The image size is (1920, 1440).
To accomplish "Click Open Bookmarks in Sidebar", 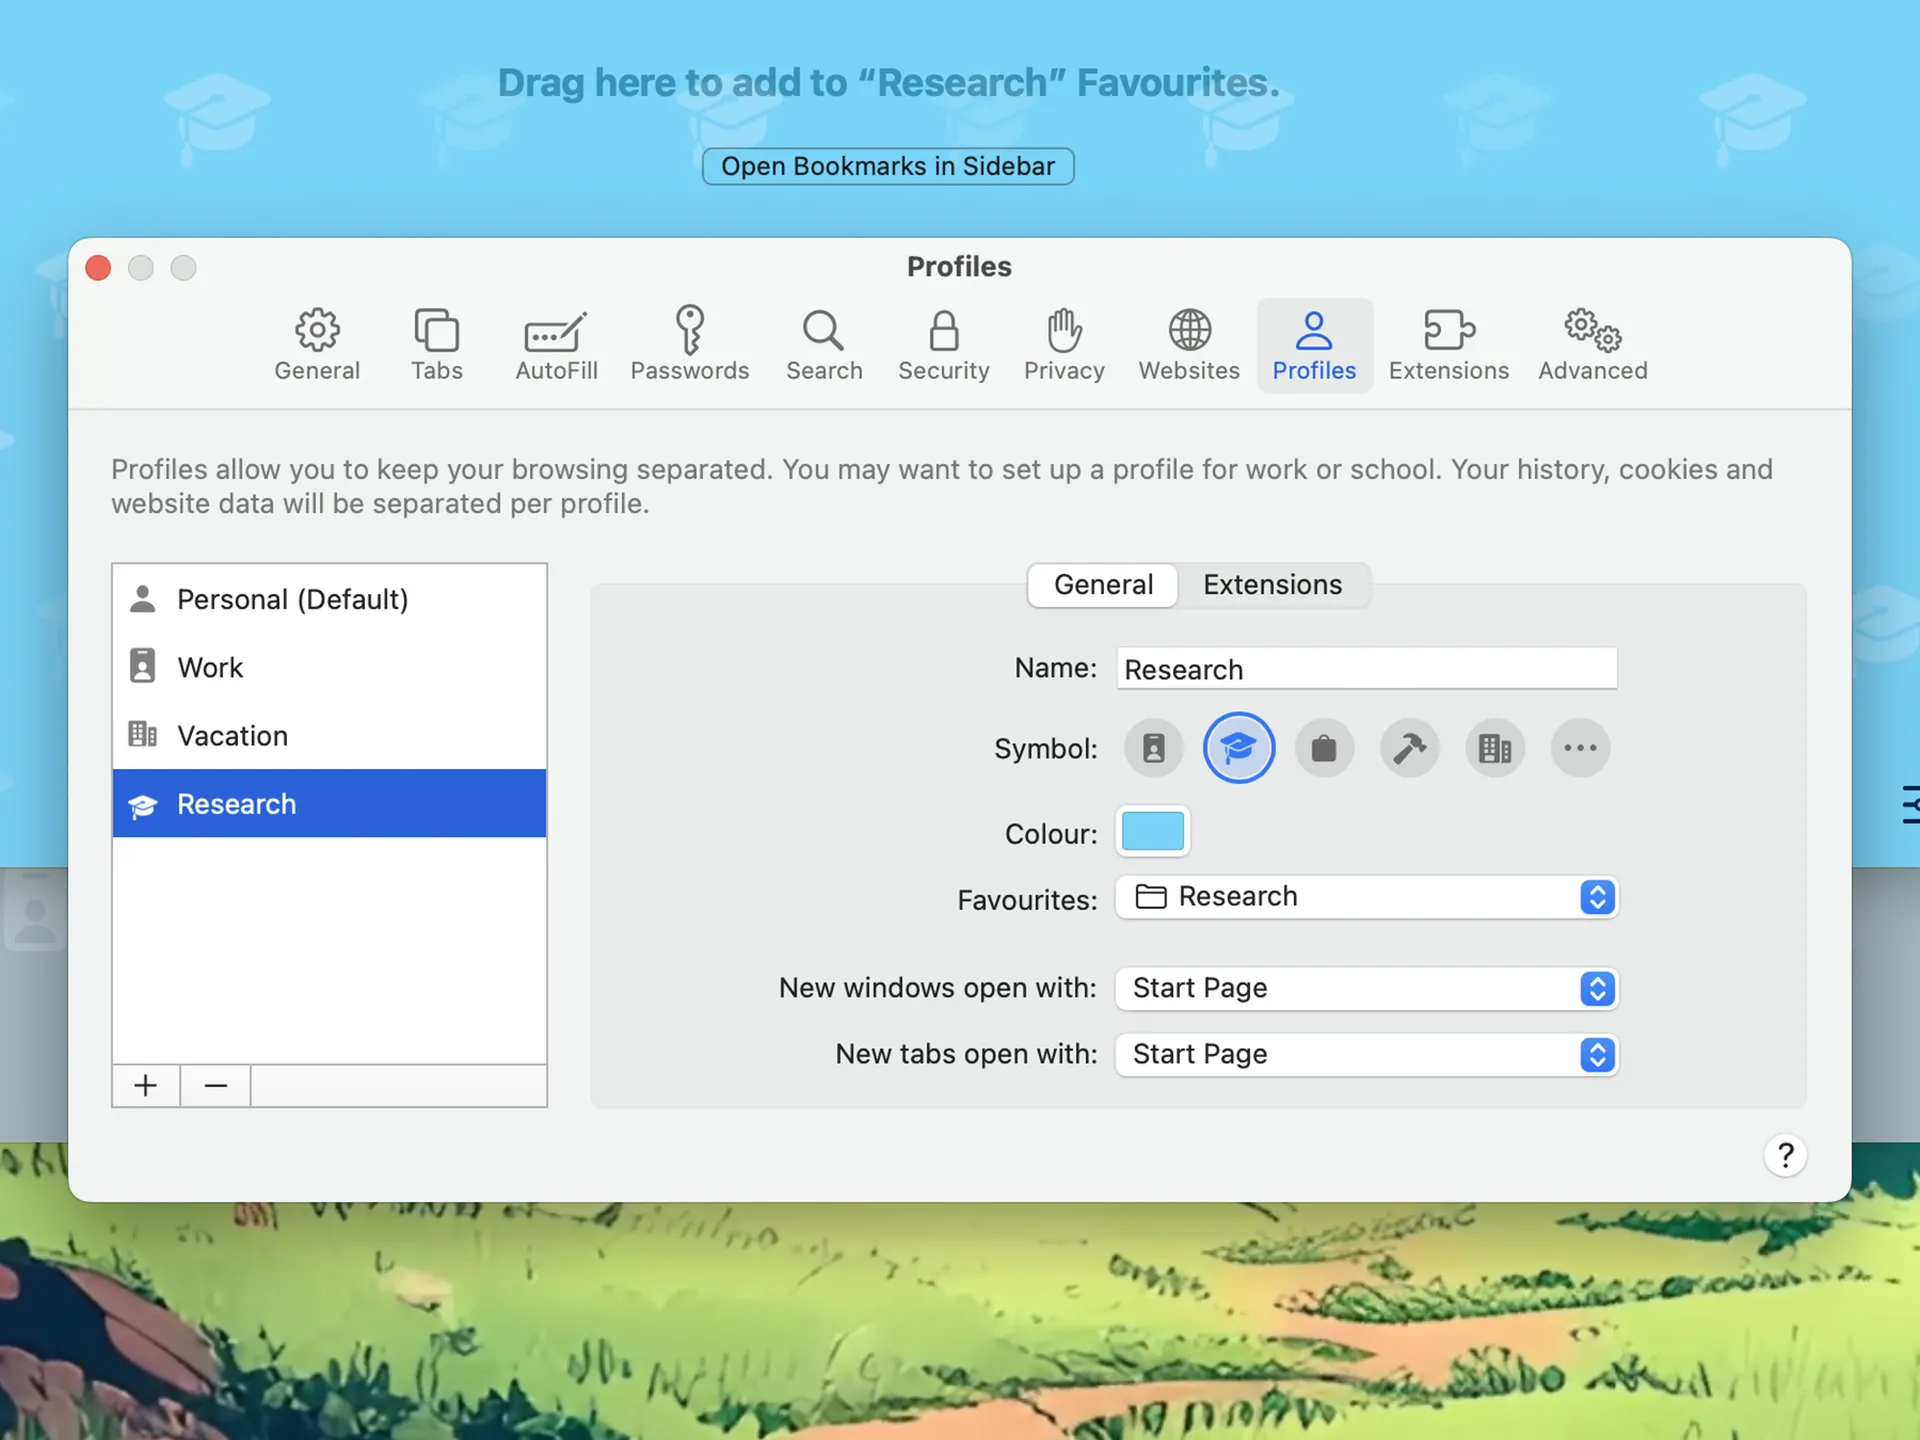I will click(x=887, y=165).
